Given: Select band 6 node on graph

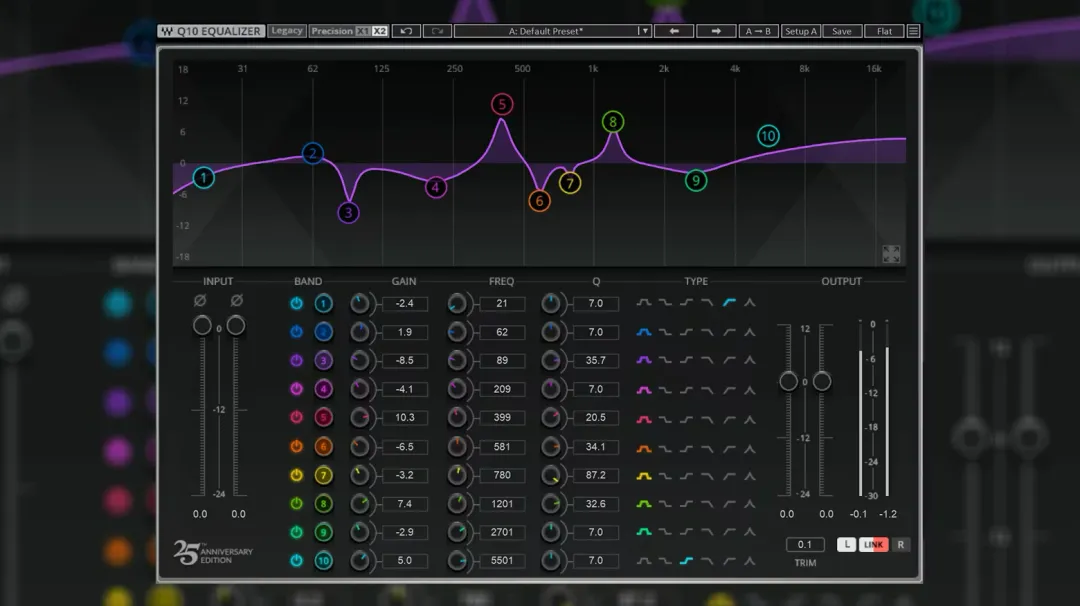Looking at the screenshot, I should click(x=539, y=201).
